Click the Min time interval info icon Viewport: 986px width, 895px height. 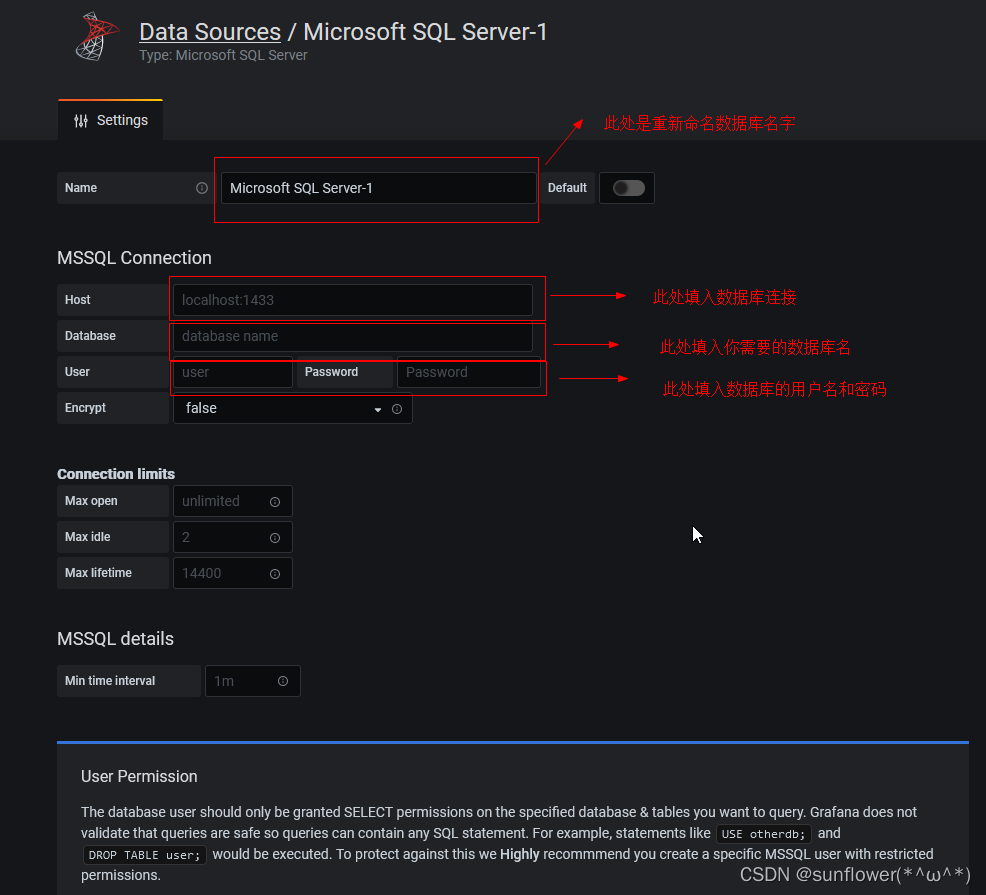pyautogui.click(x=283, y=681)
